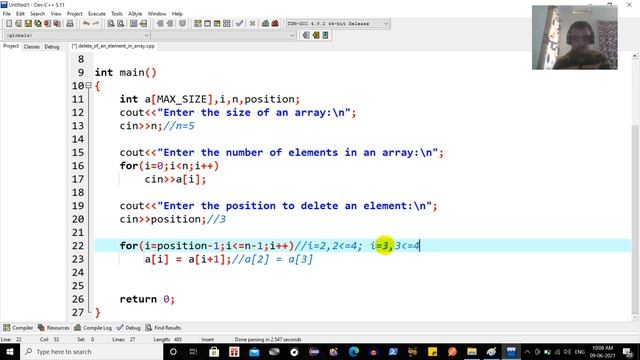Open File Explorer from the taskbar

pyautogui.click(x=472, y=351)
